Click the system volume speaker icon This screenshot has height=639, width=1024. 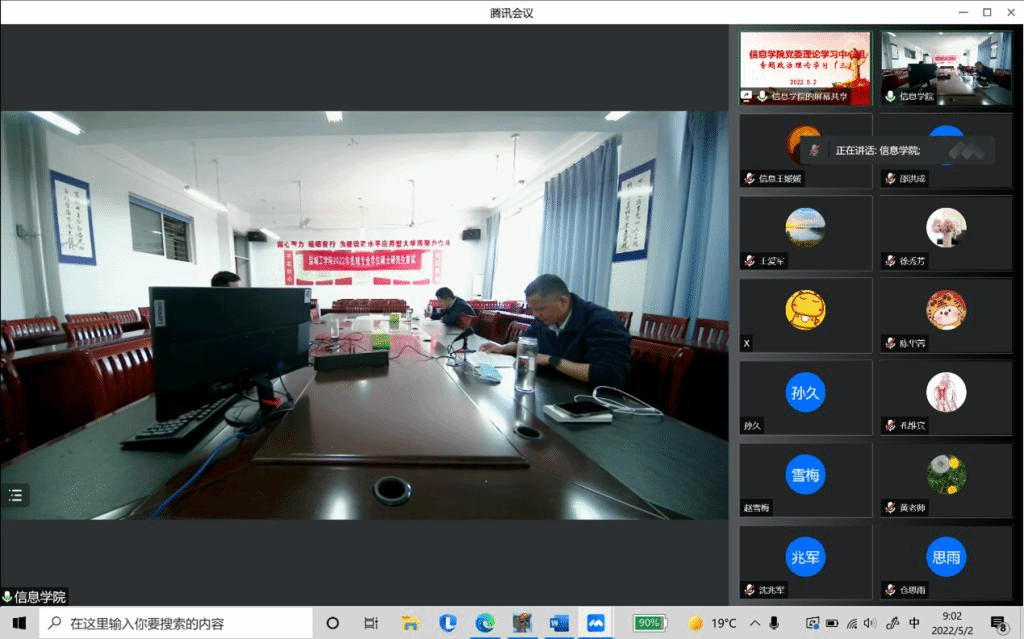tap(870, 623)
